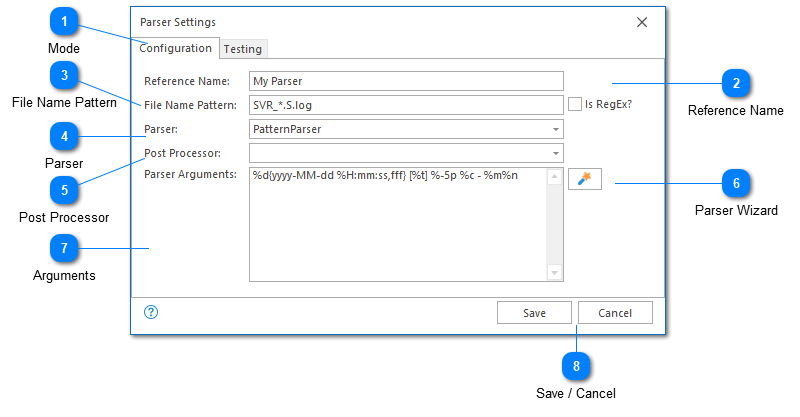This screenshot has width=800, height=417.
Task: Click the 'Parser Arguments:' label
Action: coord(190,174)
